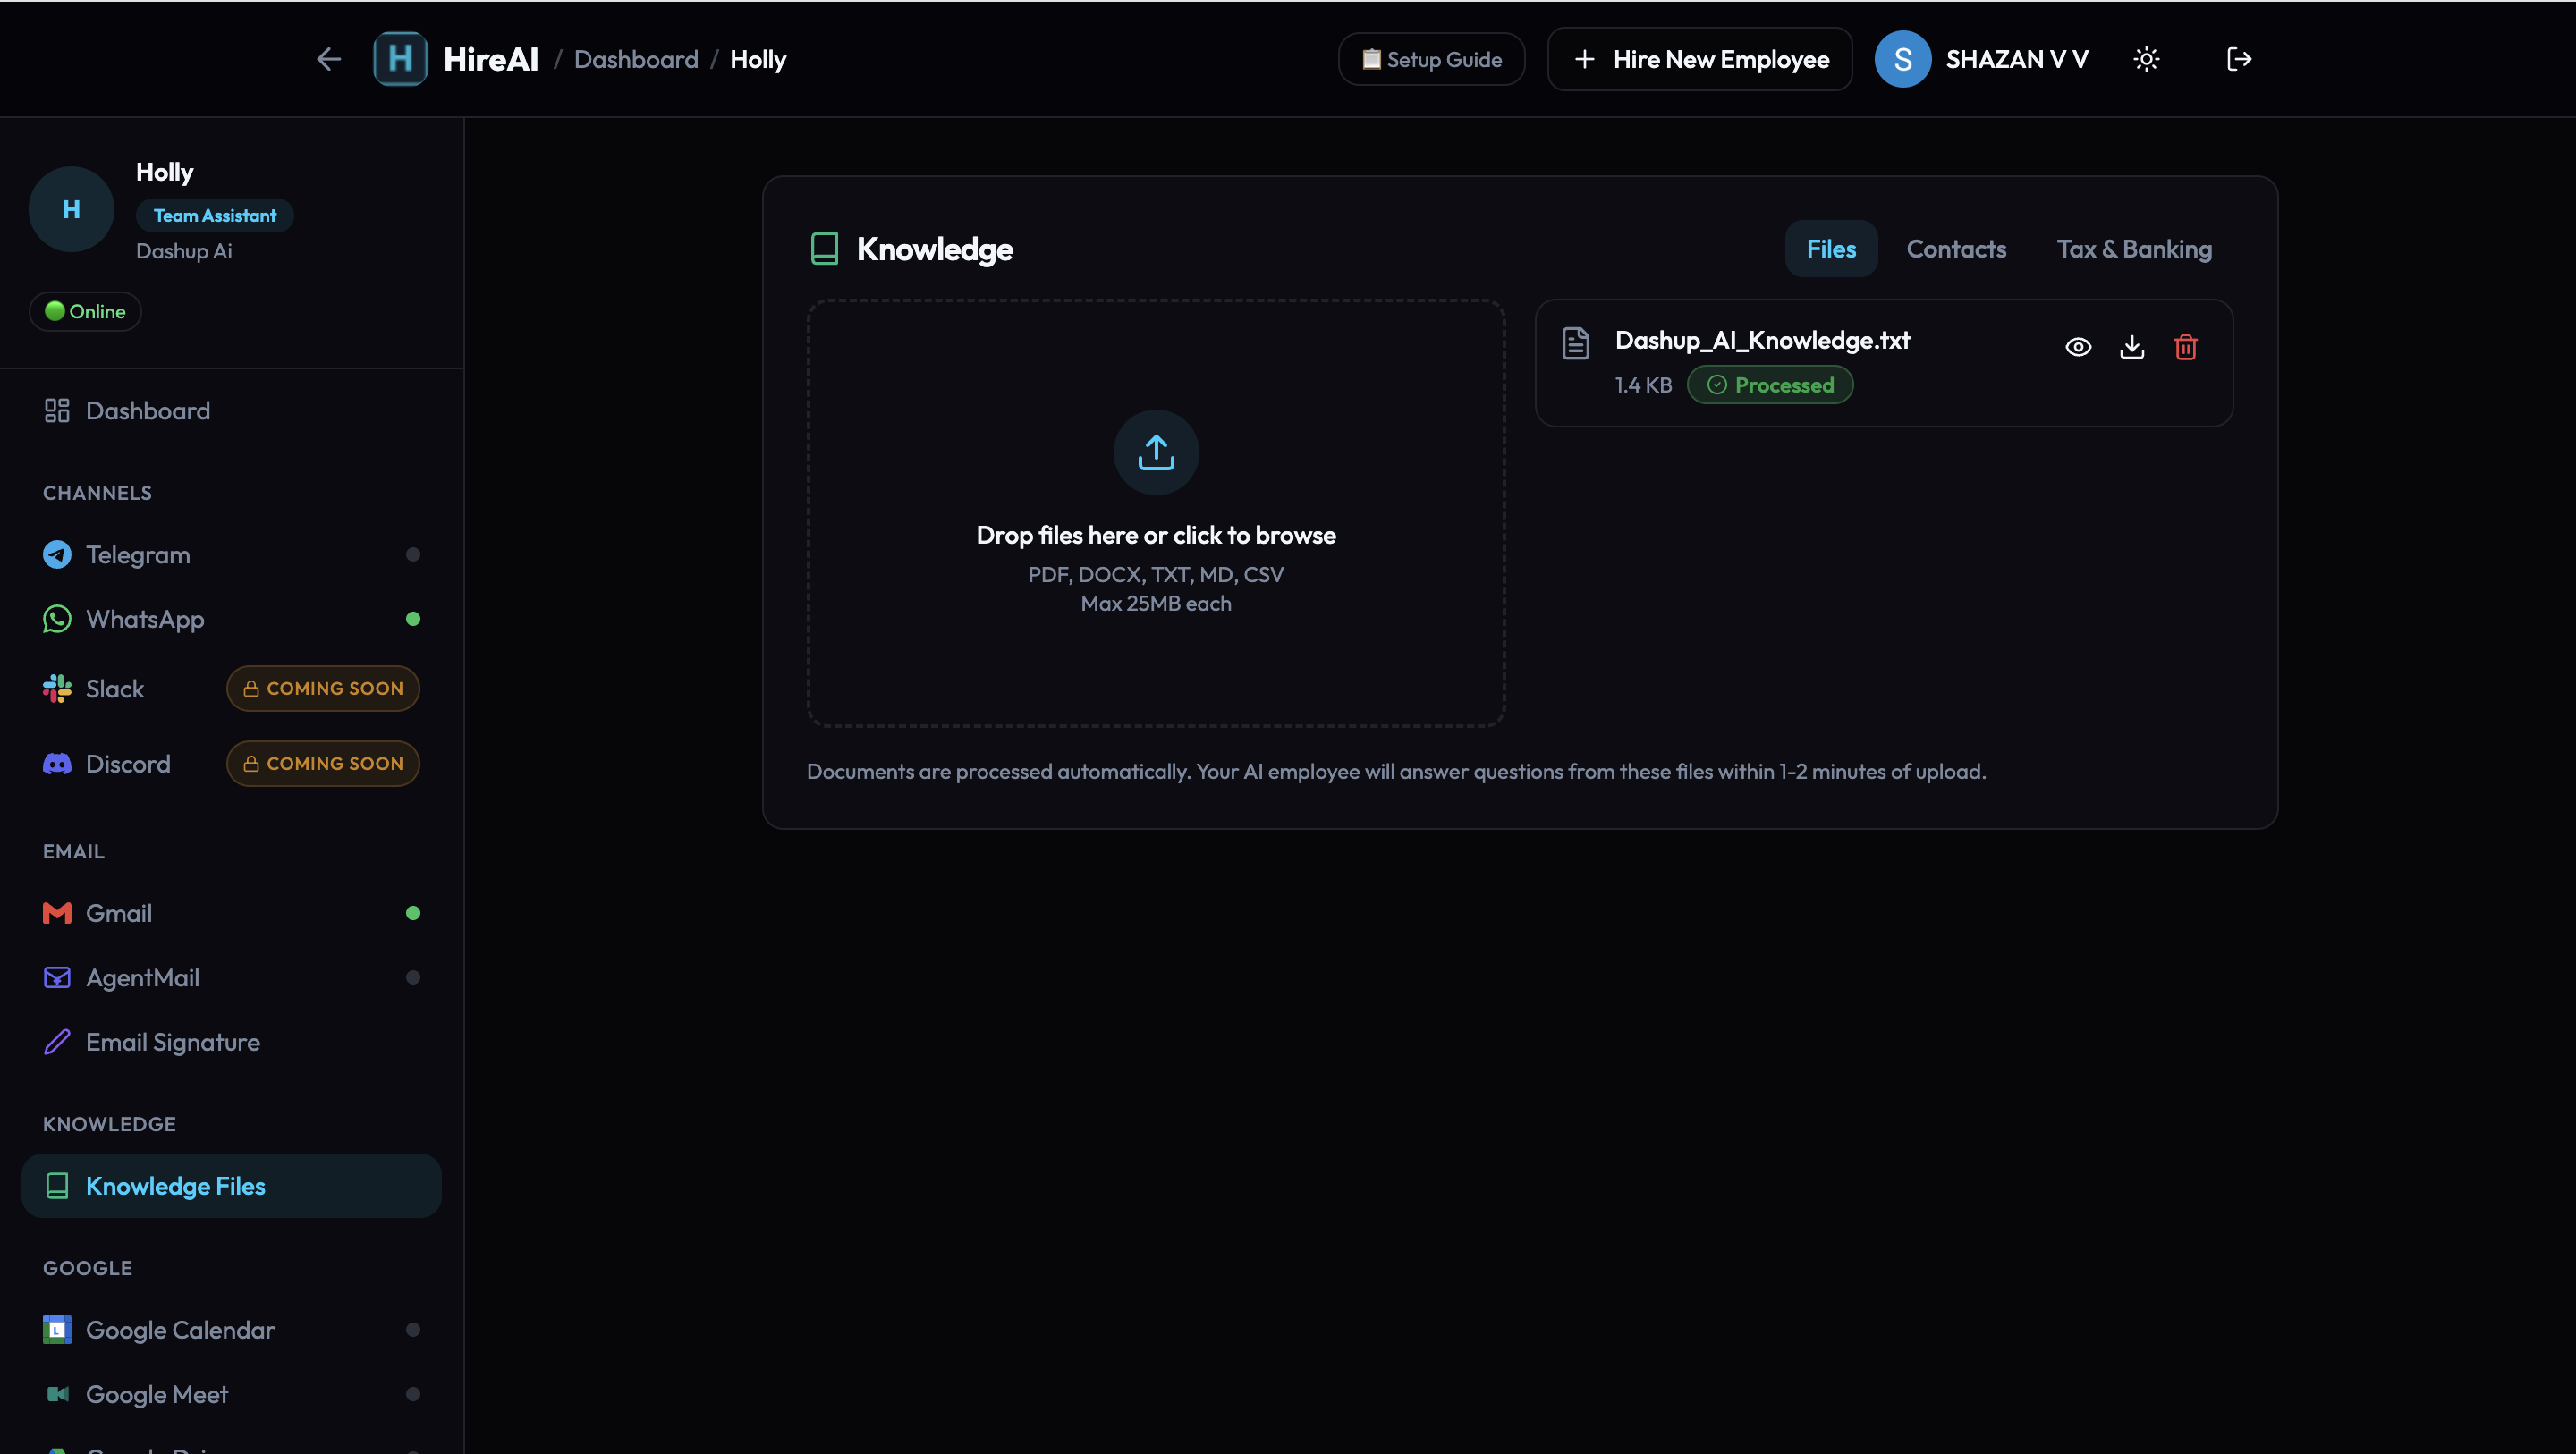Screen dimensions: 2576x1454
Task: Select the Files tab
Action: 1830,249
